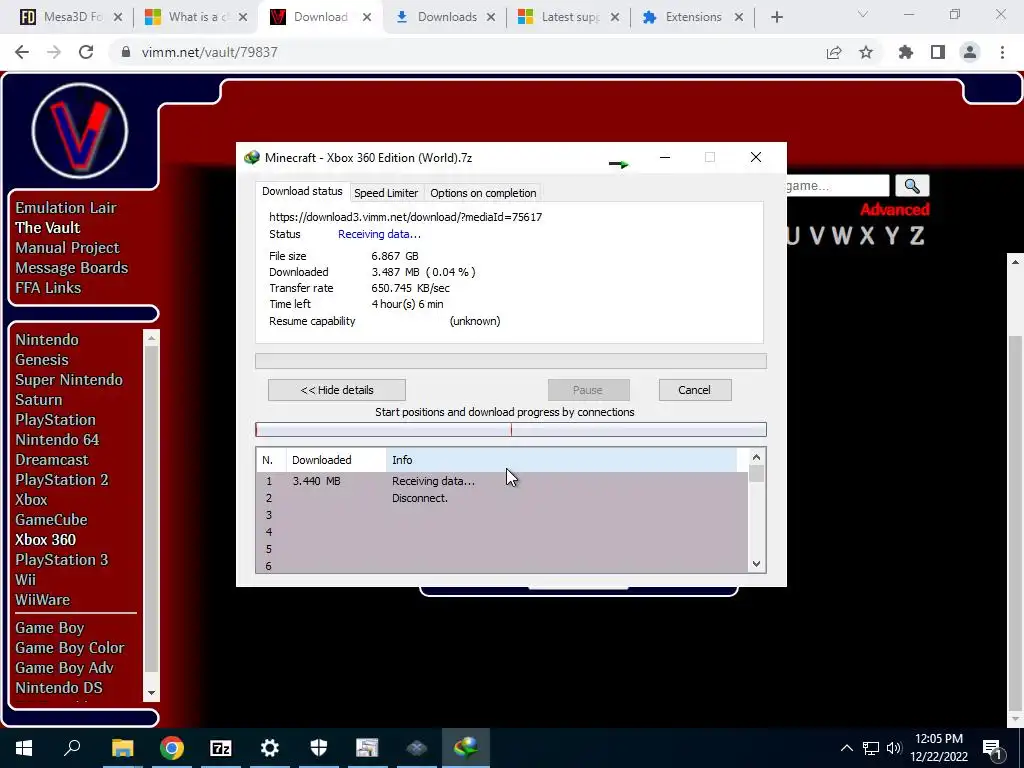Close the Downloads browser tab
The height and width of the screenshot is (768, 1024).
pos(490,17)
